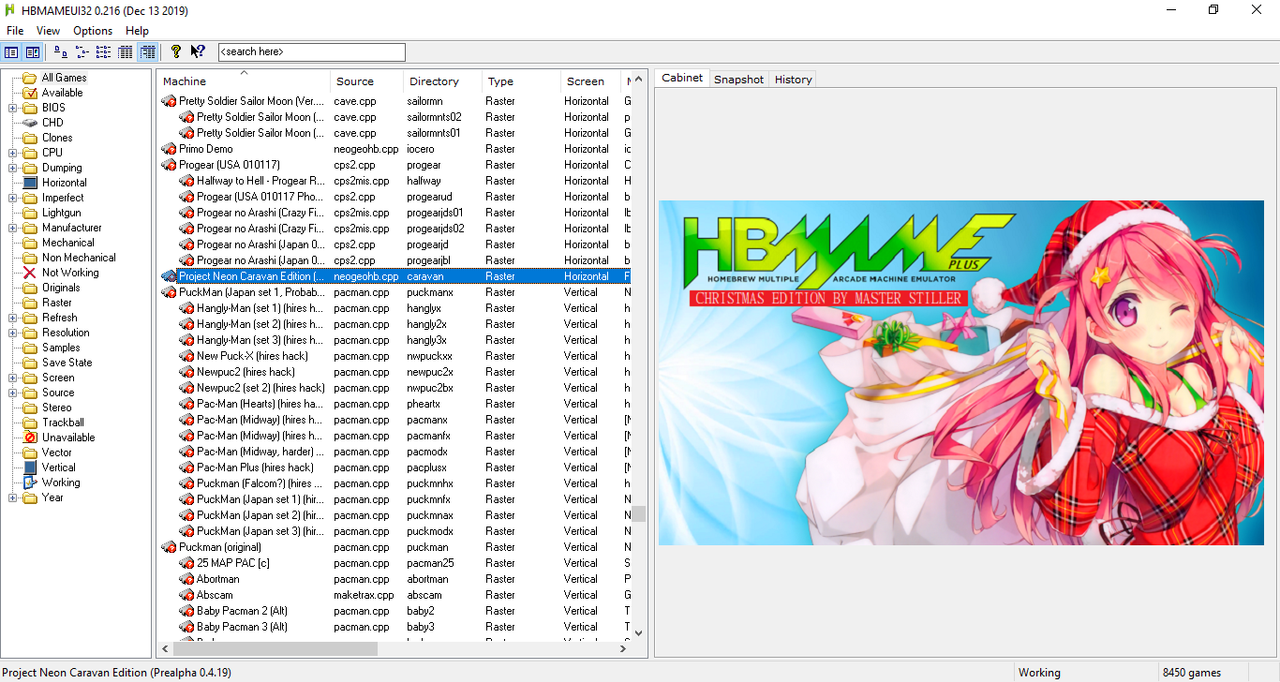Expand the Refresh folder
This screenshot has width=1280, height=682.
coord(12,318)
